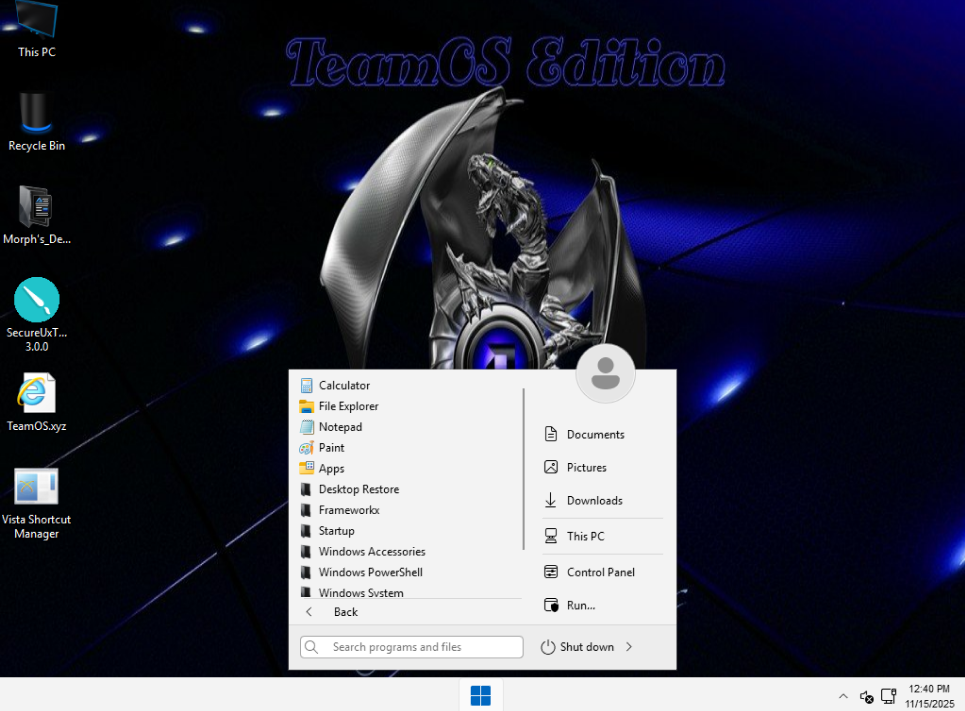Open the Recycle Bin desktop icon
This screenshot has width=965, height=711.
(36, 122)
